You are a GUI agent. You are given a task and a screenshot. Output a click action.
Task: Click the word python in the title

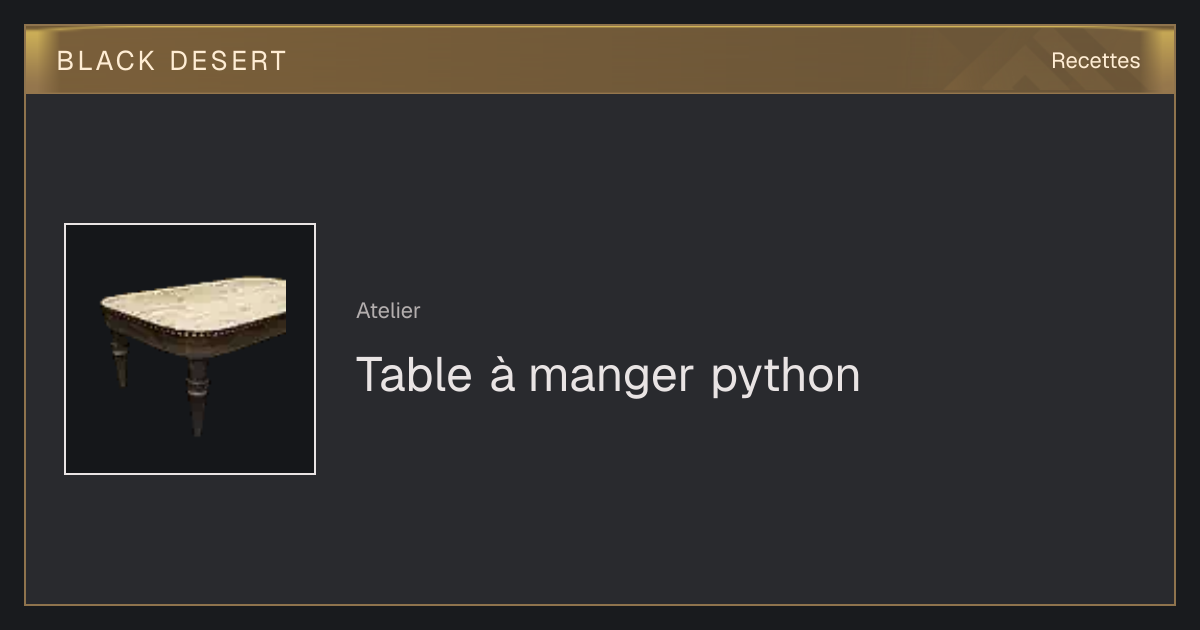(786, 378)
